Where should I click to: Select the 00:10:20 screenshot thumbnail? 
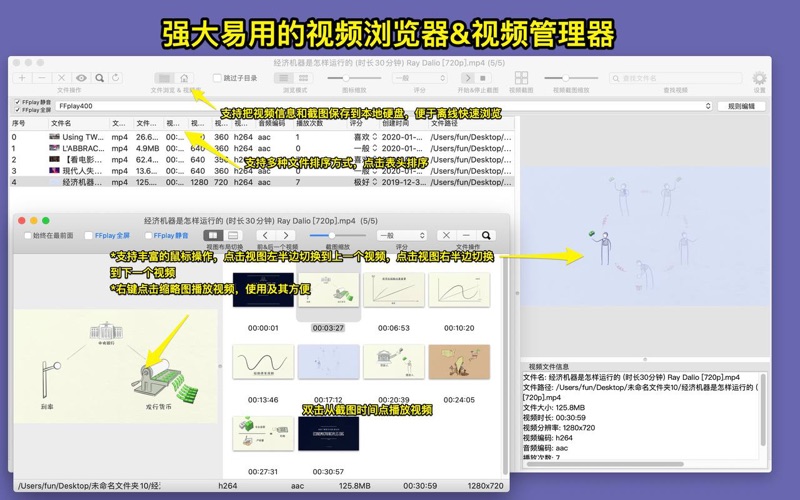tap(459, 290)
